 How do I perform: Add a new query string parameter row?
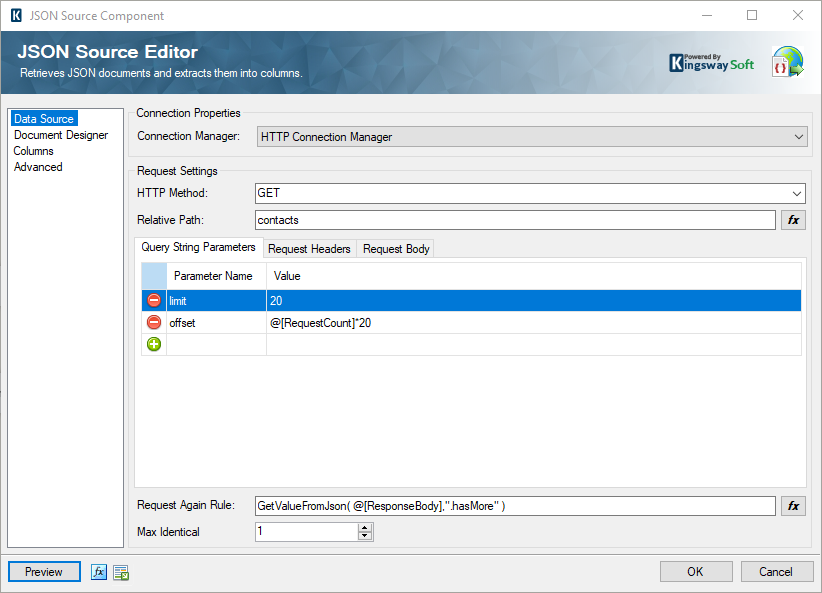click(x=154, y=344)
